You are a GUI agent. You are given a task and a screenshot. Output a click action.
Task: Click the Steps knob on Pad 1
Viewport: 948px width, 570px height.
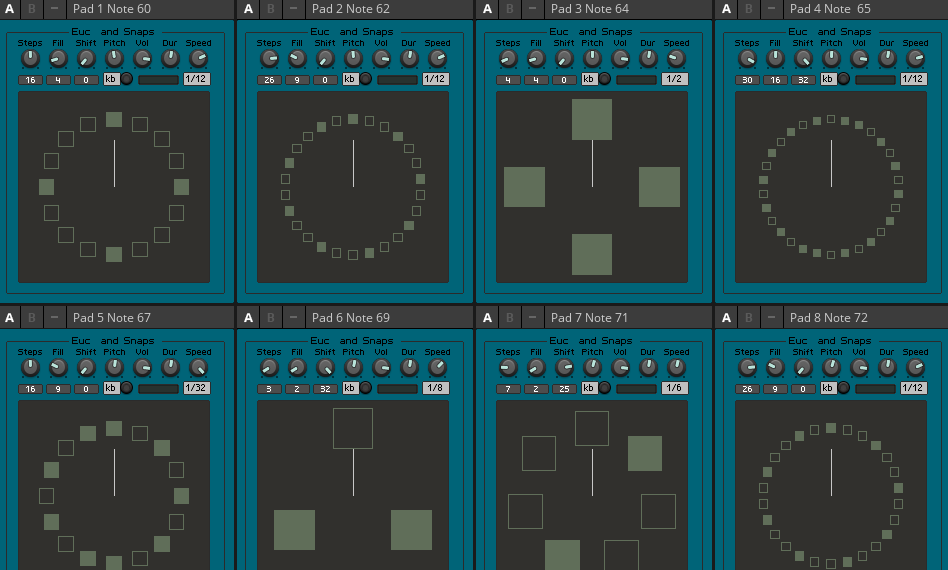(x=30, y=60)
